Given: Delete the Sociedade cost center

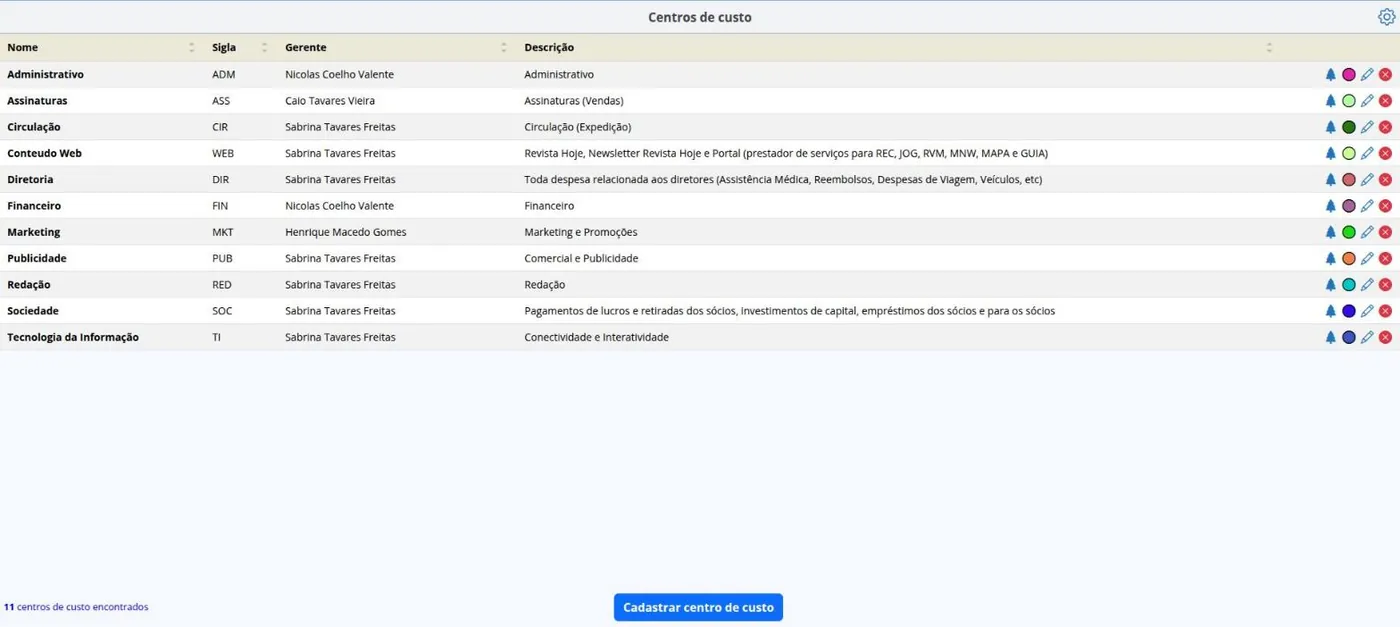Looking at the screenshot, I should 1385,311.
